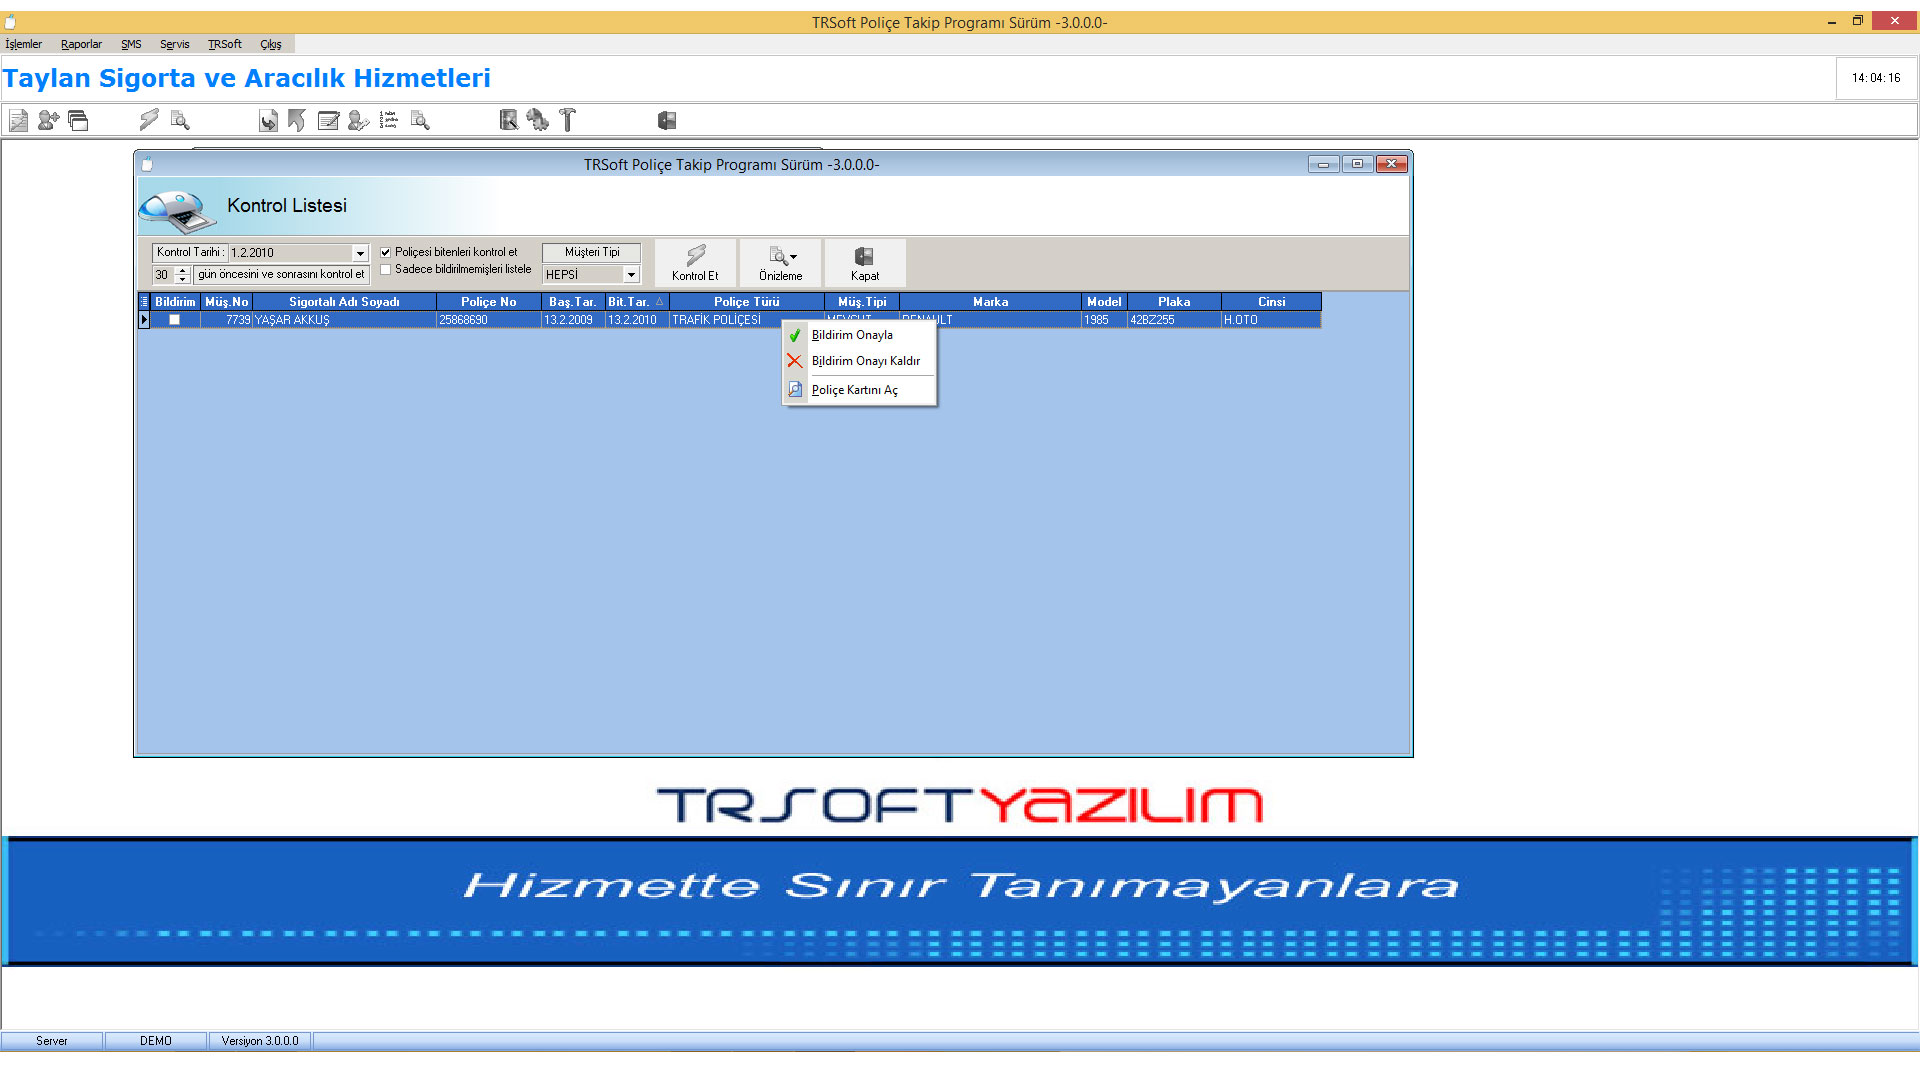1920x1080 pixels.
Task: Select the YAŞAR AKKUŞ name cell
Action: [x=344, y=320]
